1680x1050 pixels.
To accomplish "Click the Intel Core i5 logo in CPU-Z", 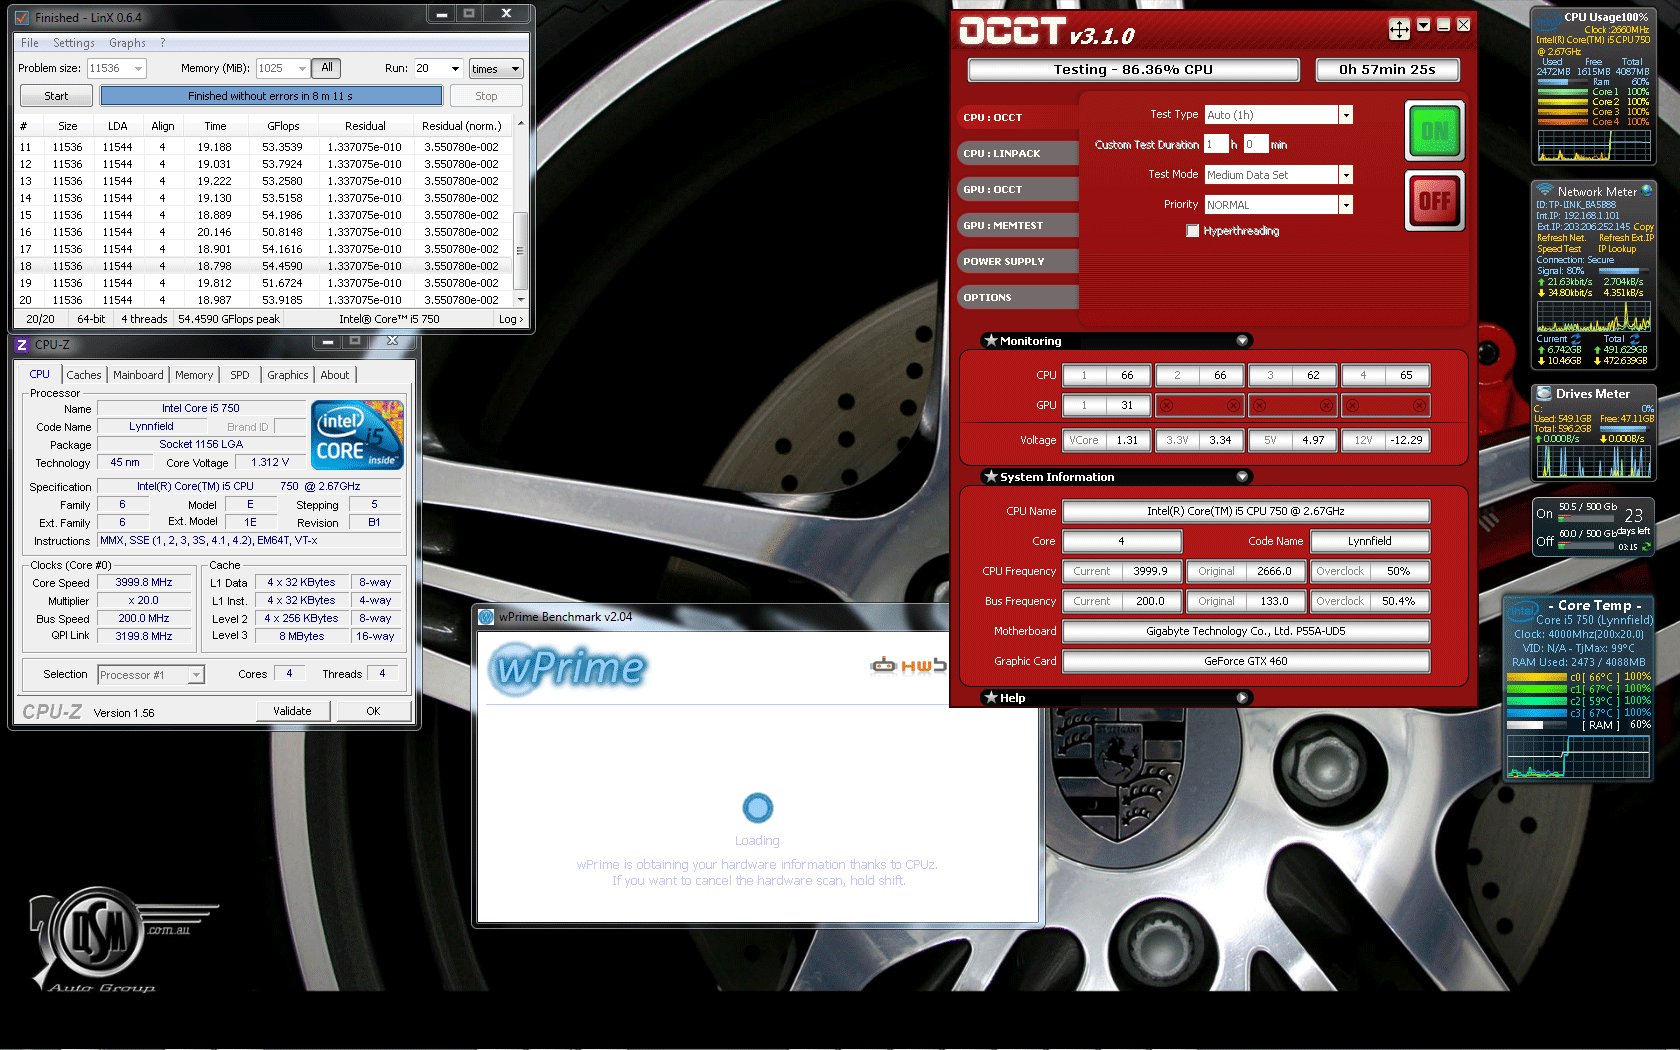I will tap(357, 435).
